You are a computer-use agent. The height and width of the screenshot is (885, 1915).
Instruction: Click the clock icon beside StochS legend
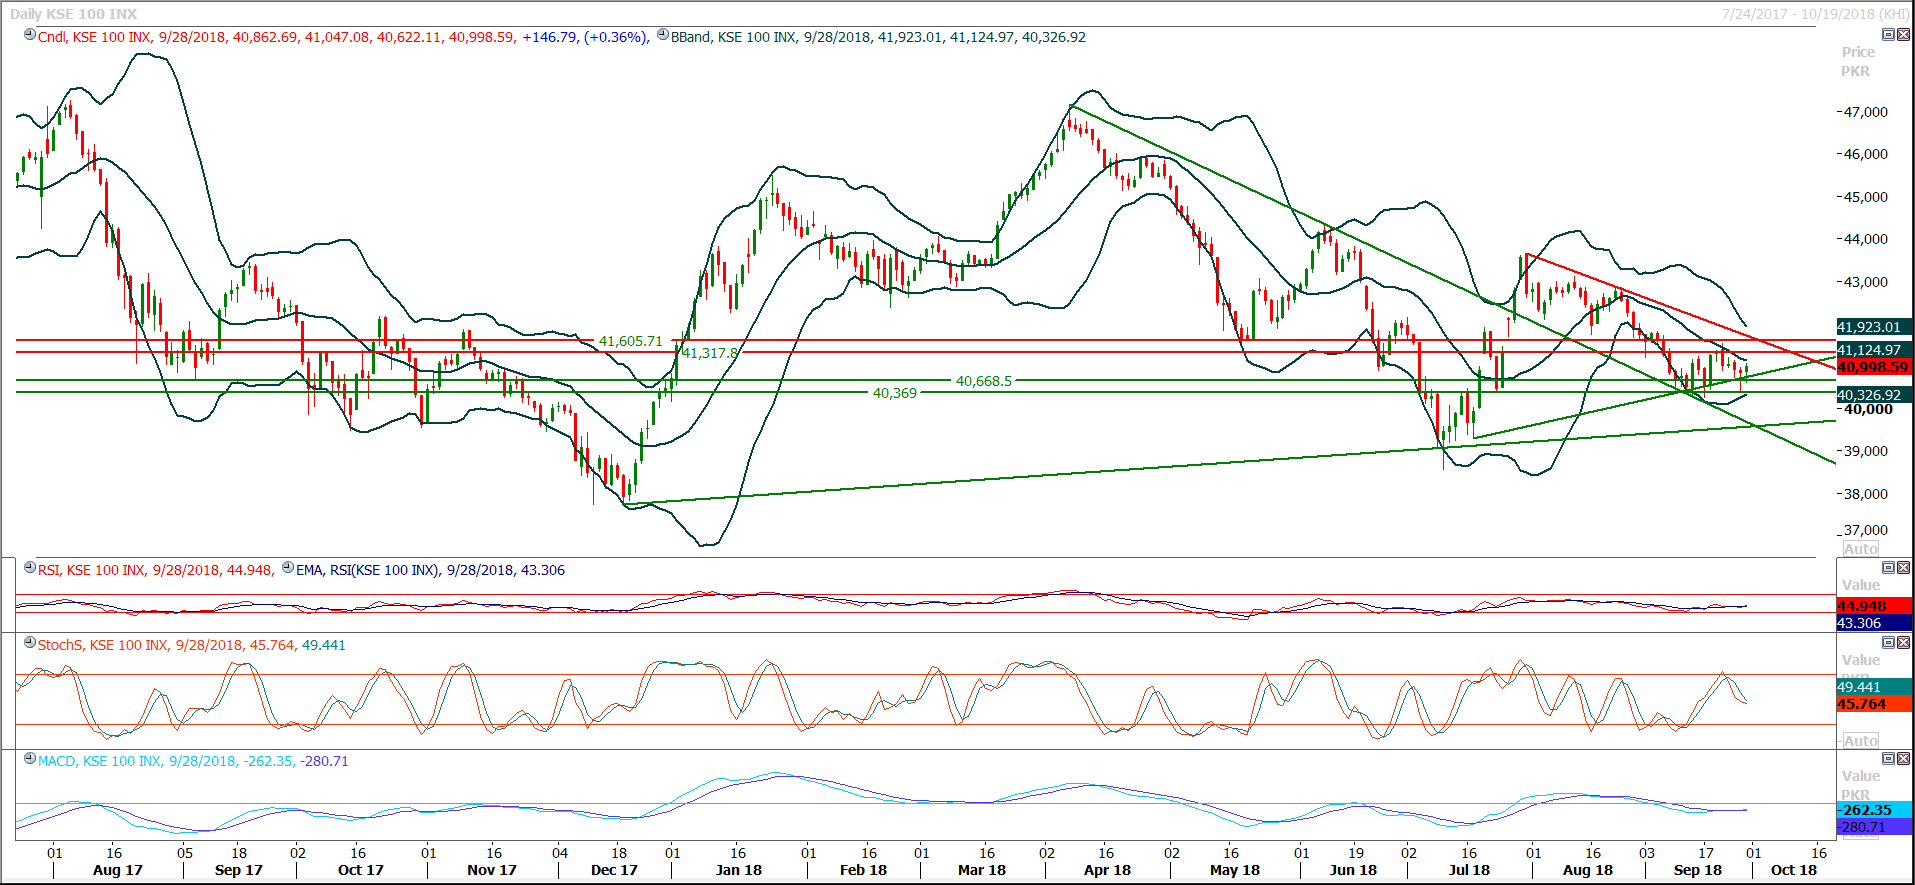click(30, 643)
